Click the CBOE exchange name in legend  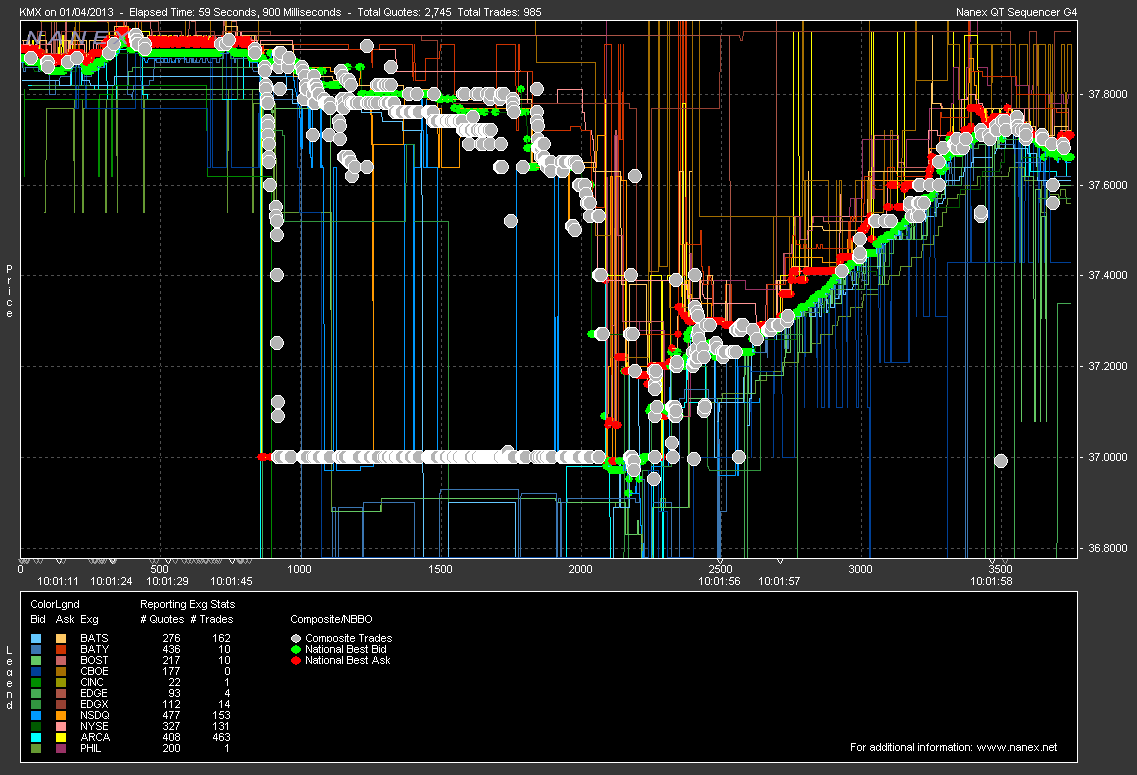click(x=94, y=671)
